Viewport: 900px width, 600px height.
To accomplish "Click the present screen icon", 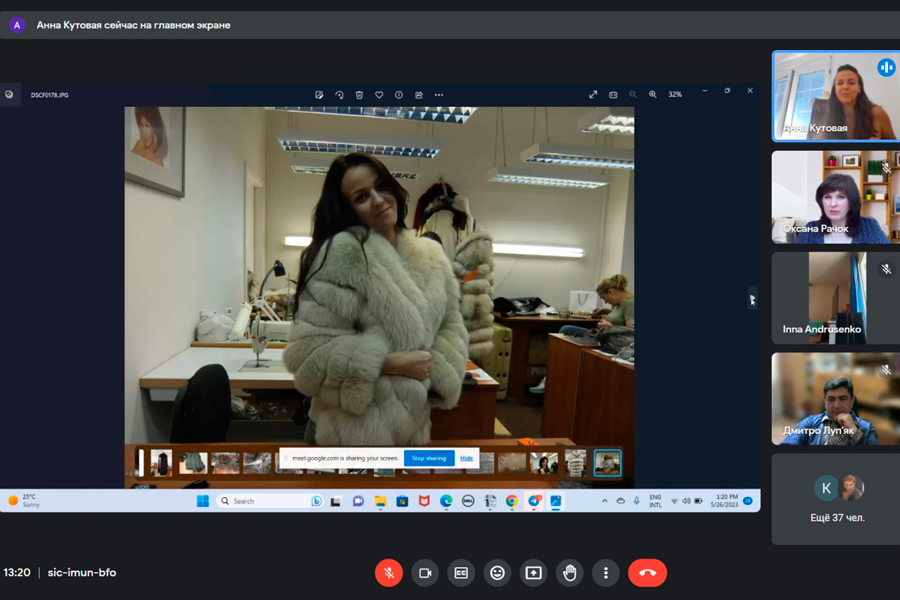I will click(533, 573).
